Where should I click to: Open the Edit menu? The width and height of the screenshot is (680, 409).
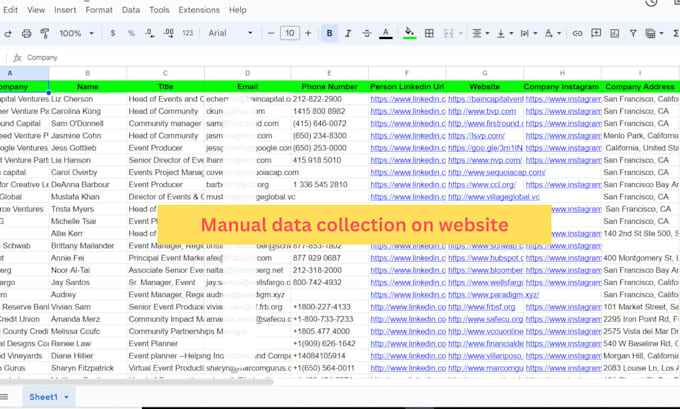(10, 10)
